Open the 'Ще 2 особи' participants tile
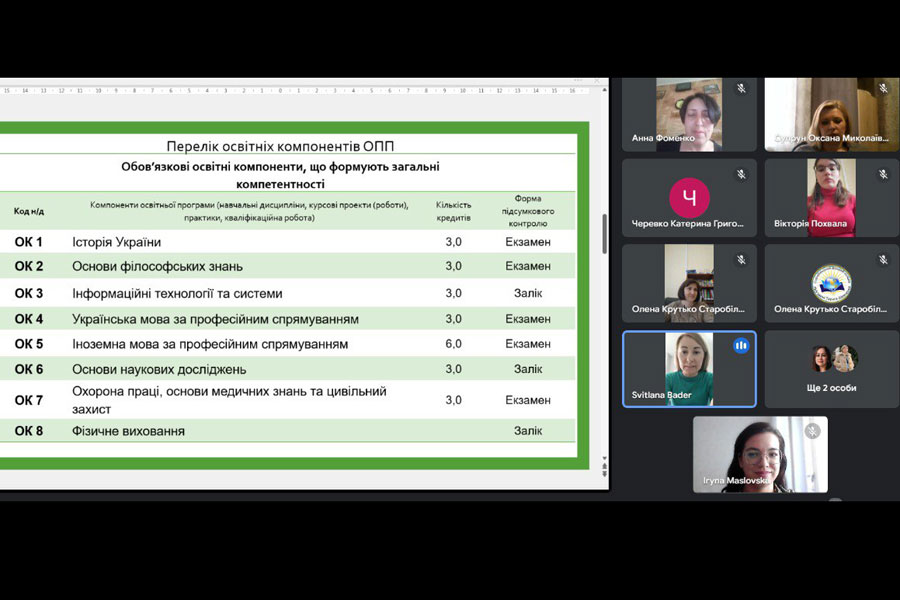Viewport: 900px width, 600px height. point(832,369)
